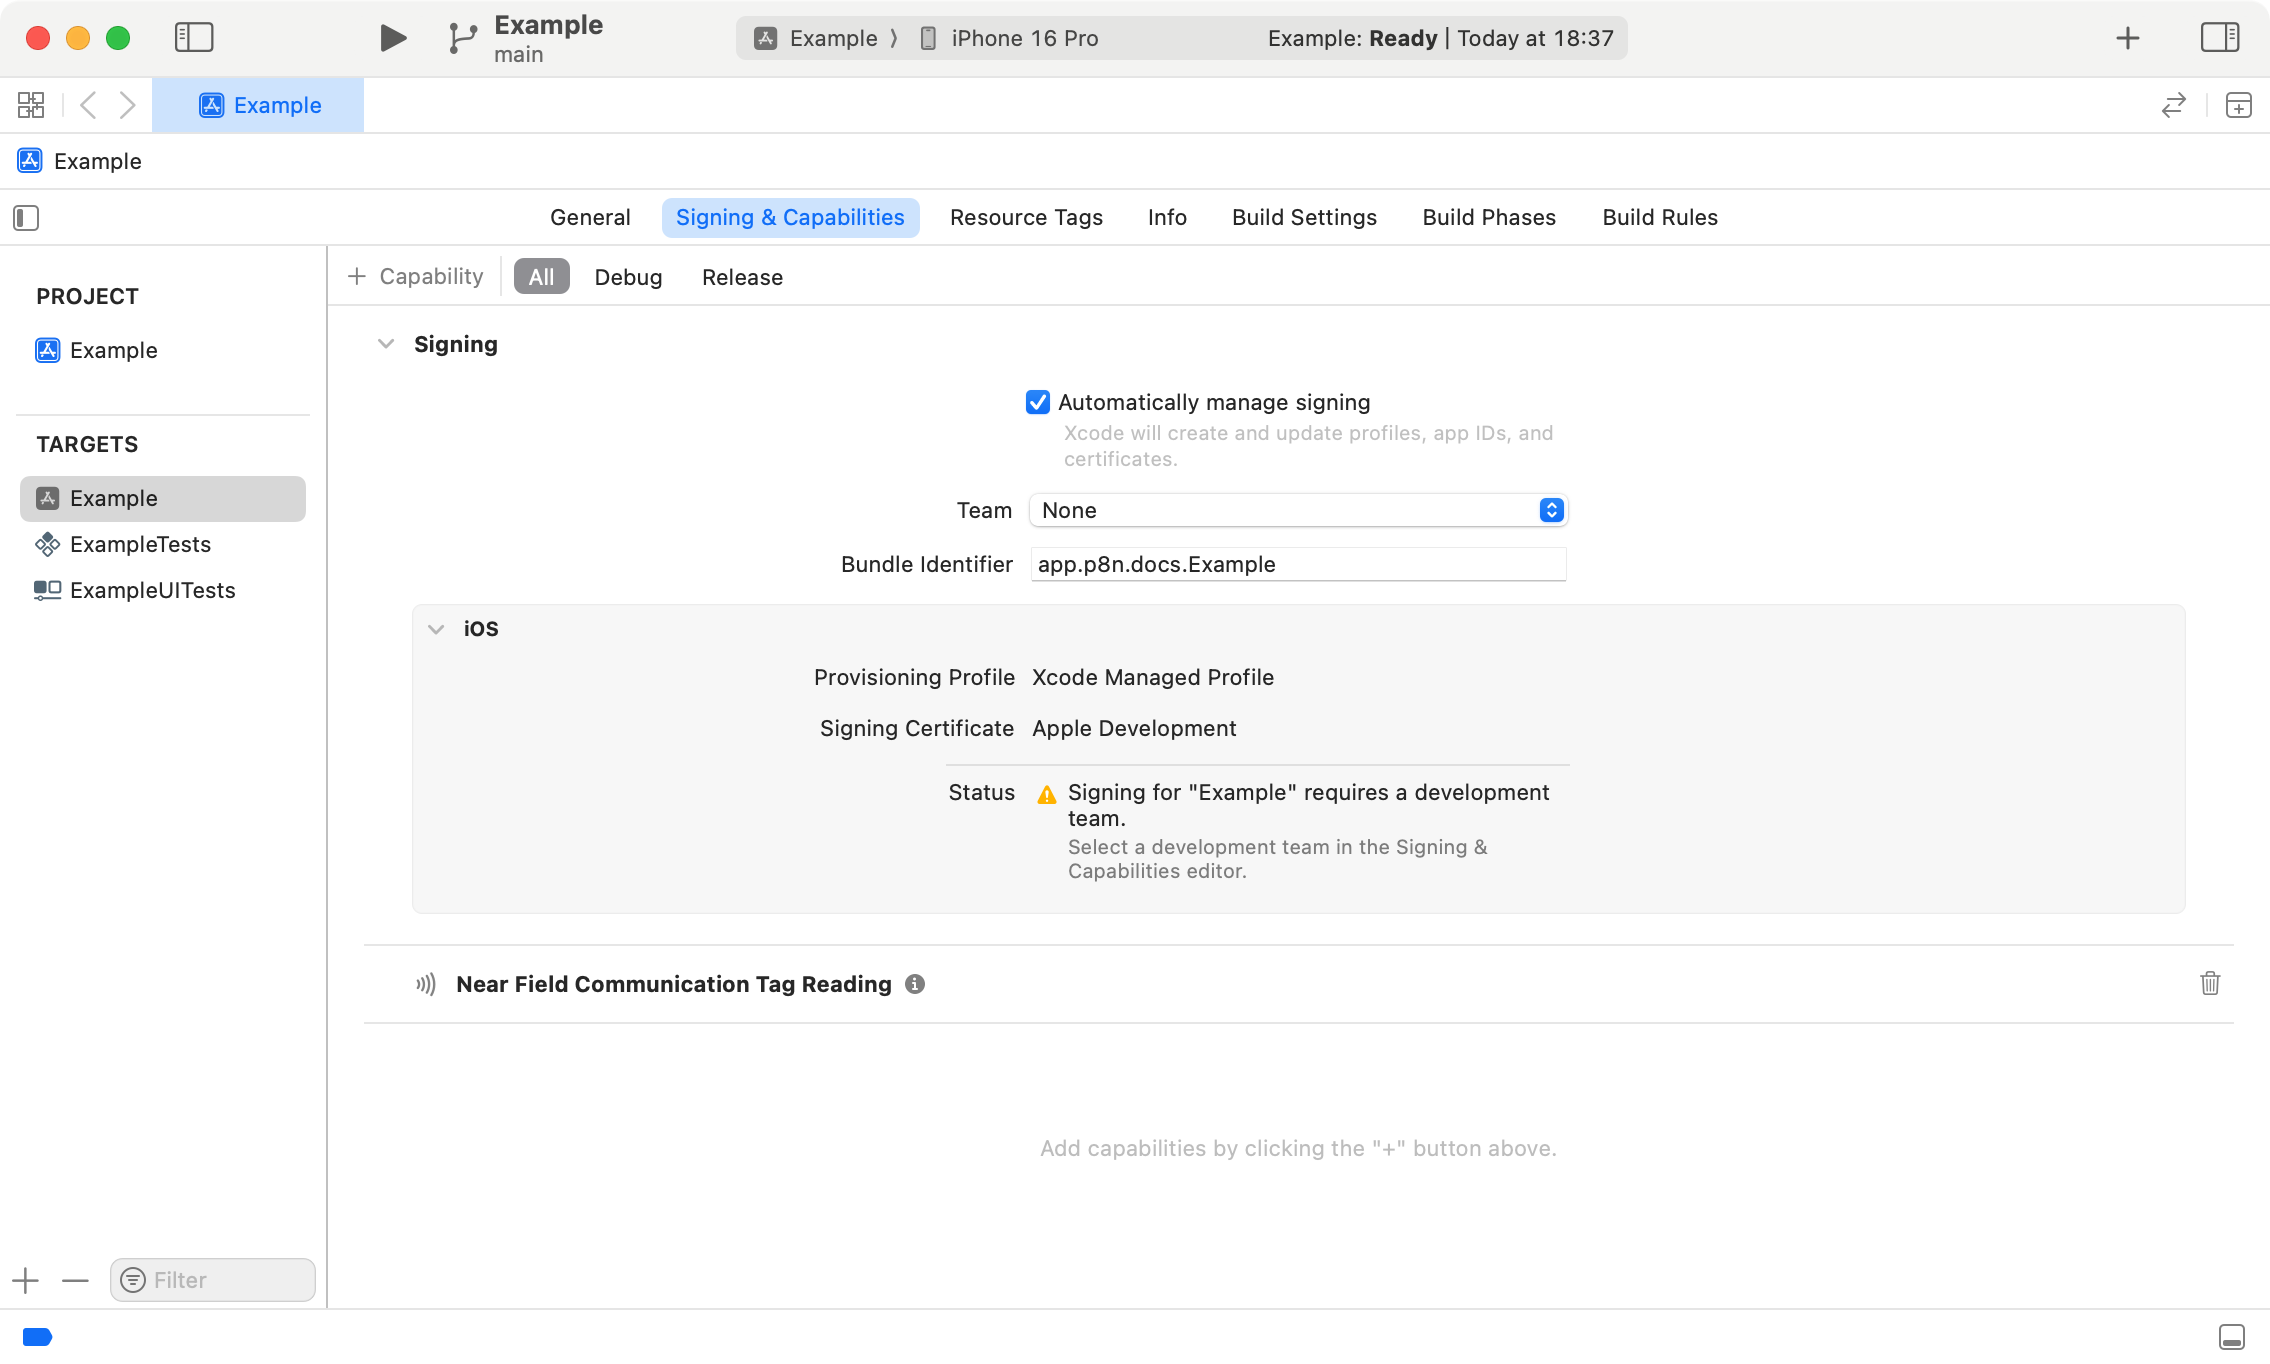Select the Debug configuration filter
This screenshot has height=1364, width=2270.
tap(628, 277)
